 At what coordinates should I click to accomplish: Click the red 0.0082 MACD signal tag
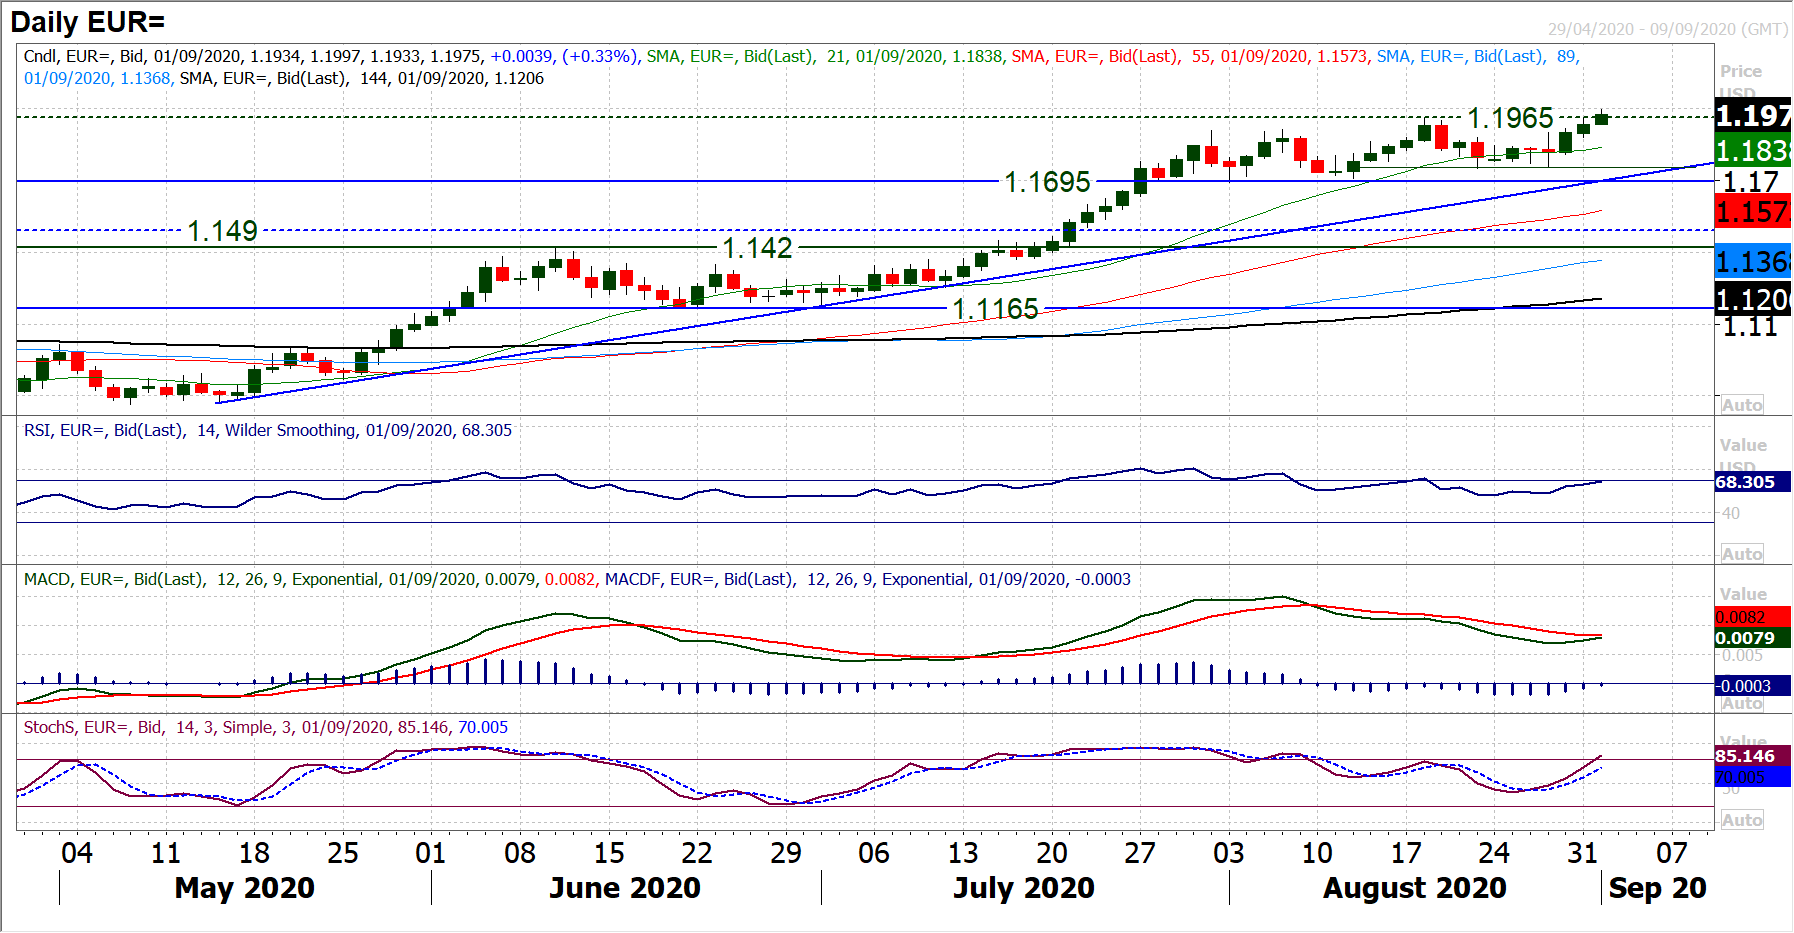(x=1753, y=618)
